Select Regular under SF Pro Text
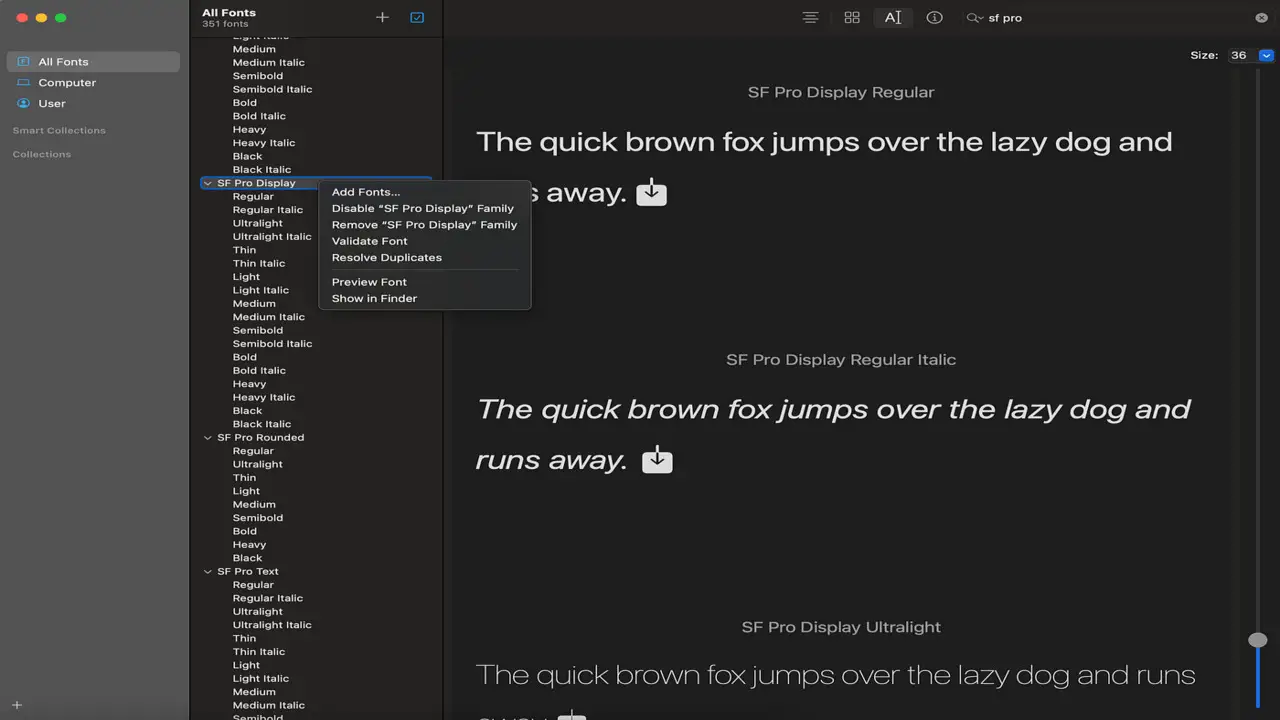 click(x=253, y=585)
